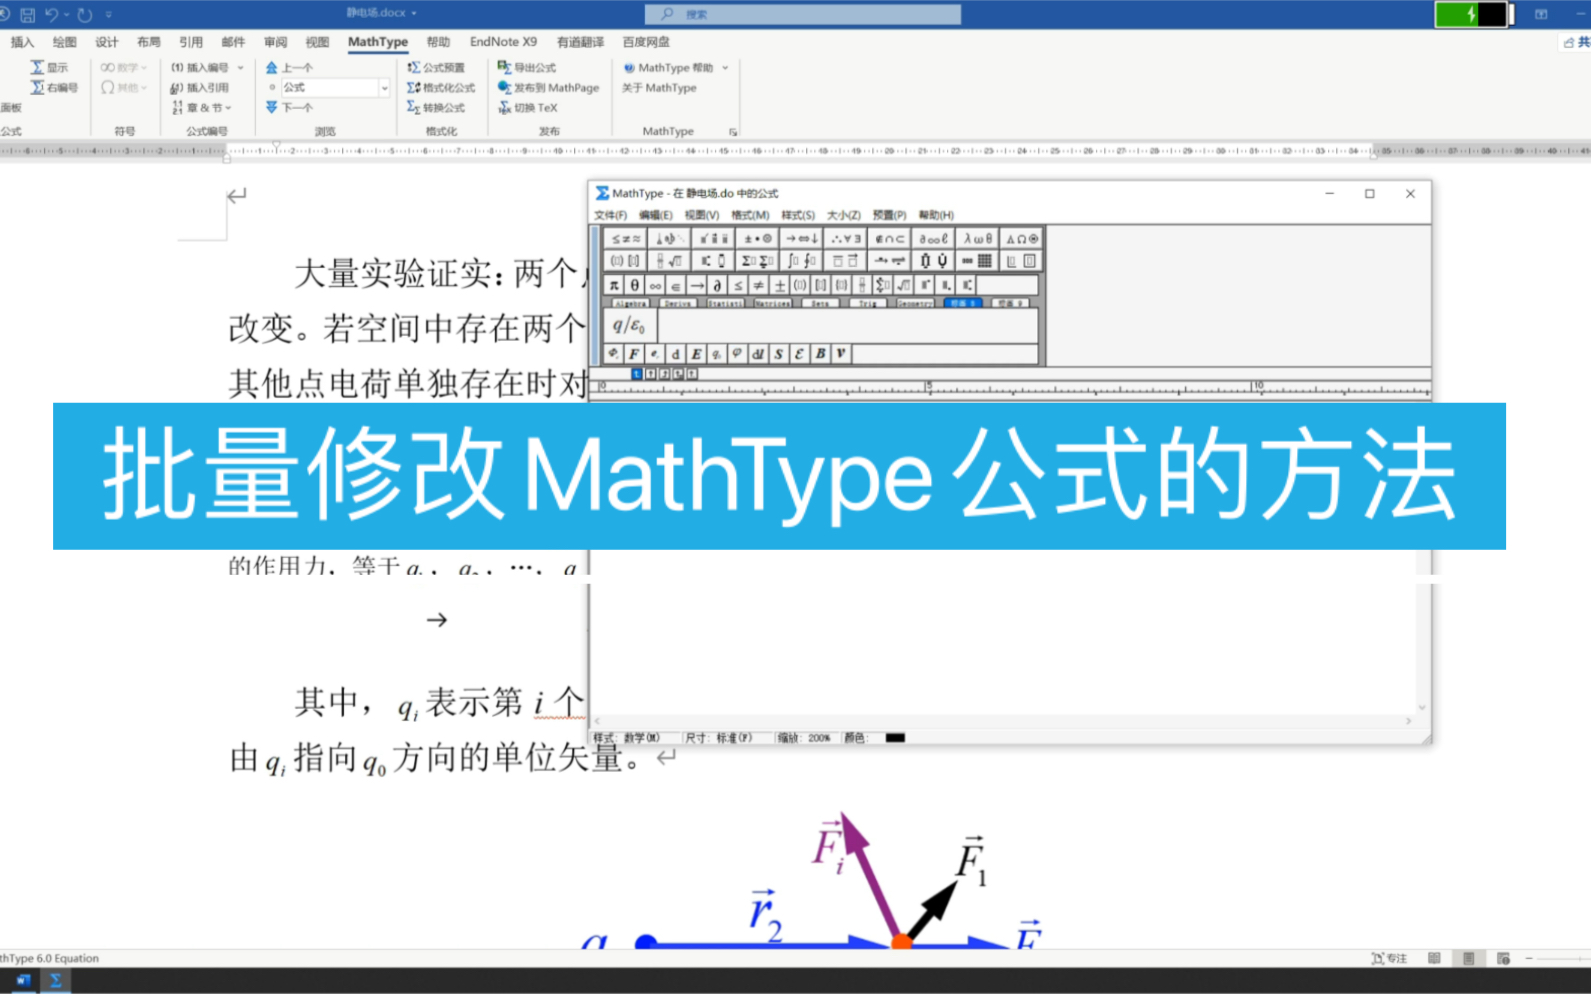Image resolution: width=1591 pixels, height=994 pixels.
Task: Insert the ∂ partial derivative symbol
Action: (717, 286)
